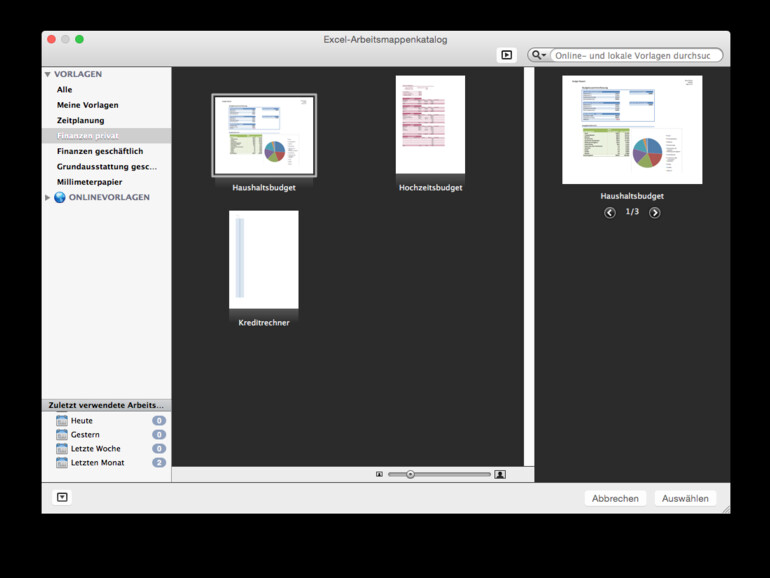This screenshot has width=770, height=578.
Task: Click the Haushaltsbudget label under preview
Action: point(632,196)
